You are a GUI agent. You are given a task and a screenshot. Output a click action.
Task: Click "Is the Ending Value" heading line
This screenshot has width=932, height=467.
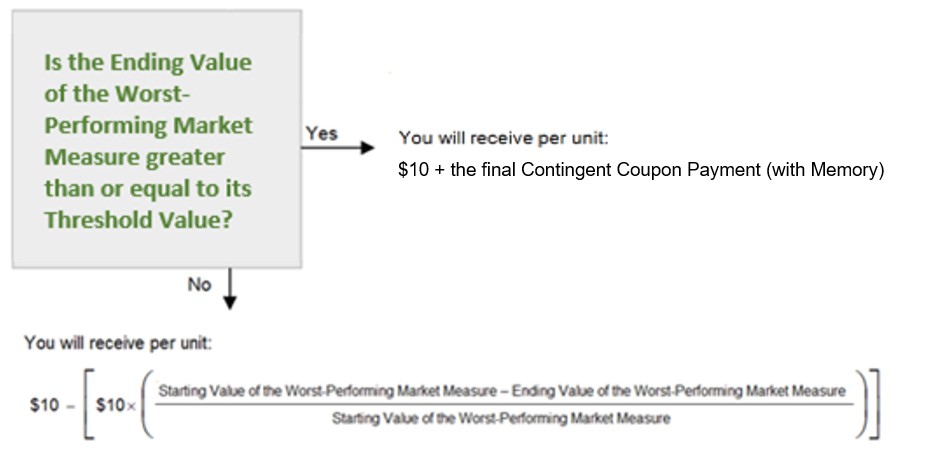148,62
